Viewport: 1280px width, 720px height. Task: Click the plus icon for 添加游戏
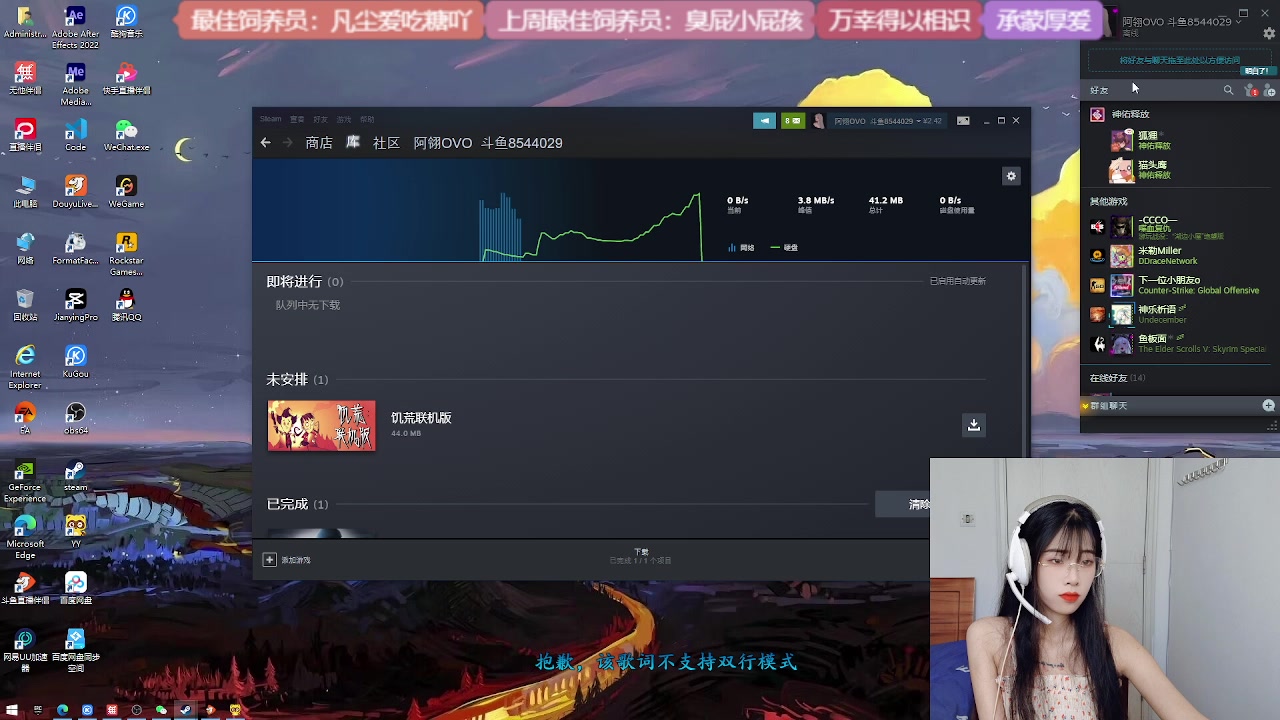269,560
